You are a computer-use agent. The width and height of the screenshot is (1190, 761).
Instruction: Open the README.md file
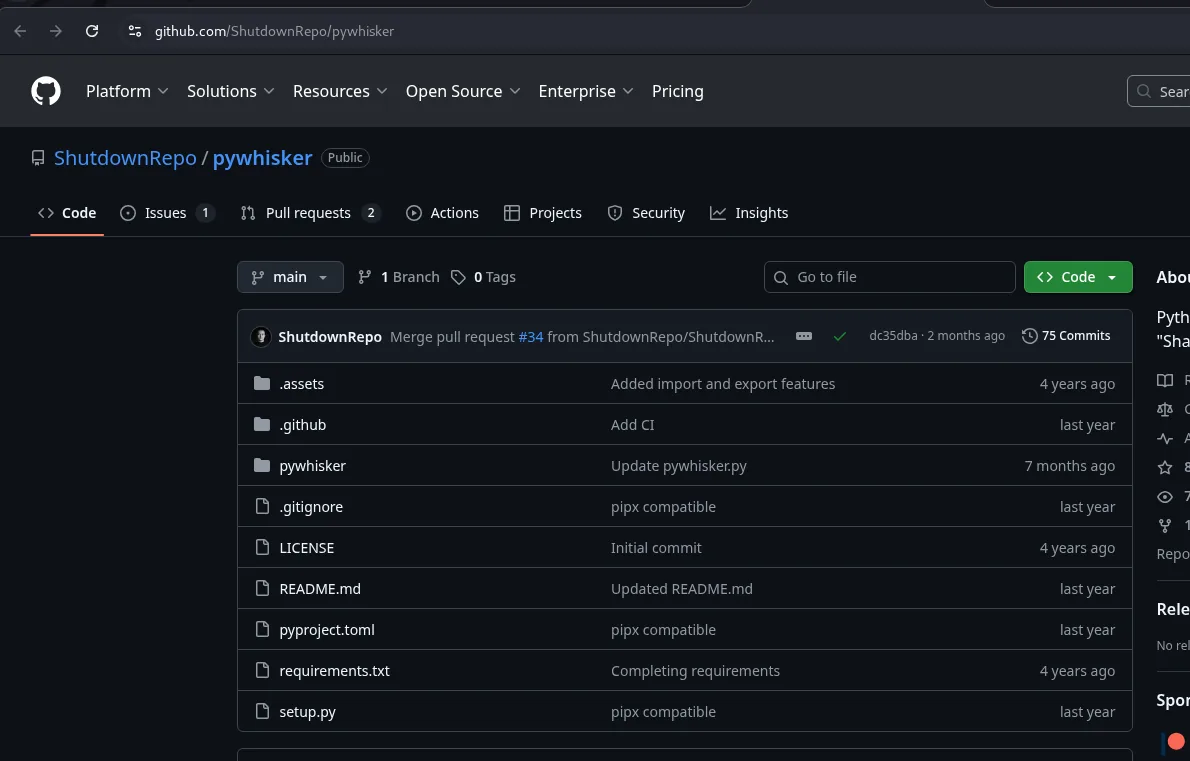coord(320,589)
